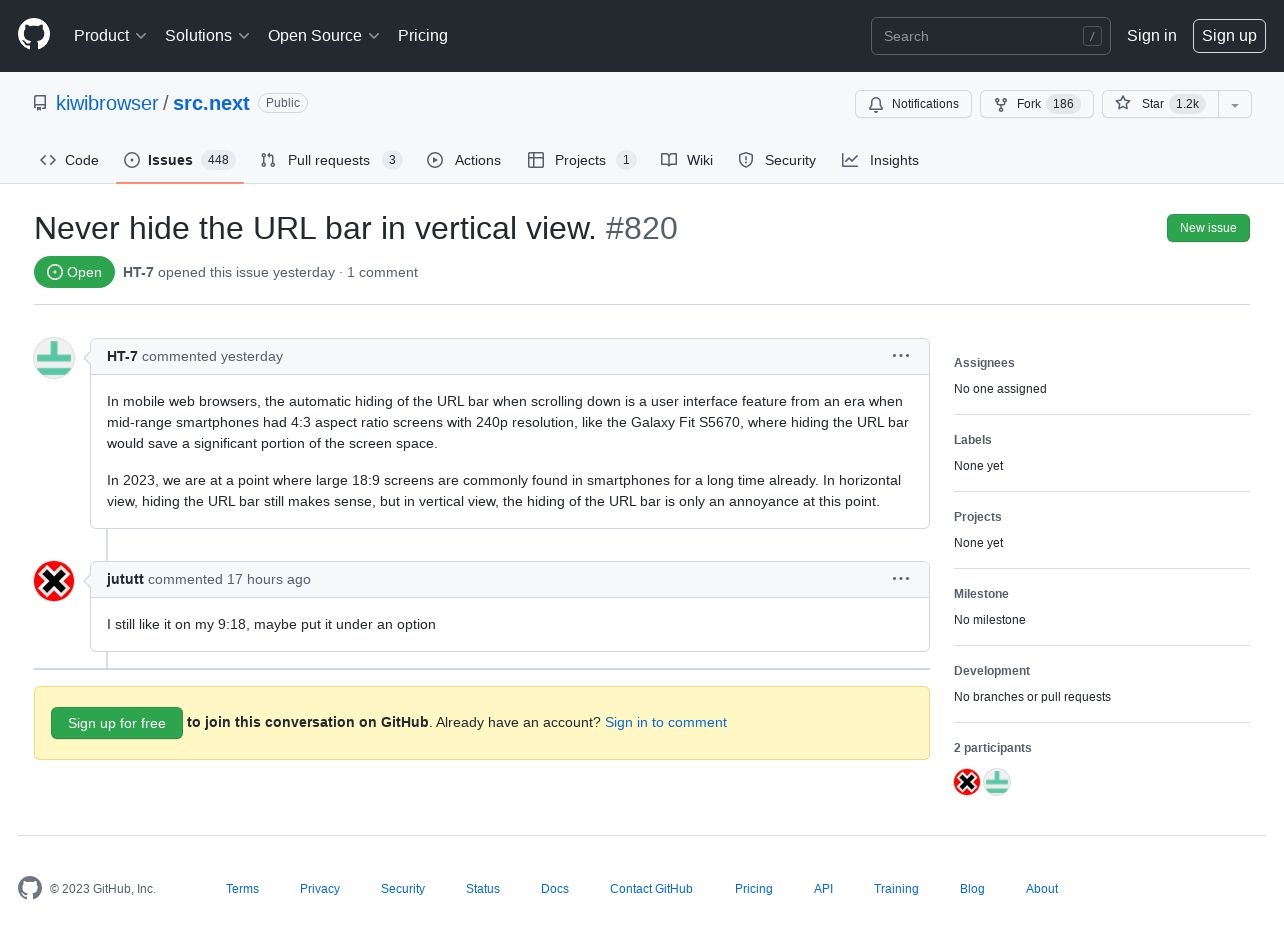This screenshot has width=1284, height=950.
Task: Click Sign in in the header
Action: click(x=1152, y=36)
